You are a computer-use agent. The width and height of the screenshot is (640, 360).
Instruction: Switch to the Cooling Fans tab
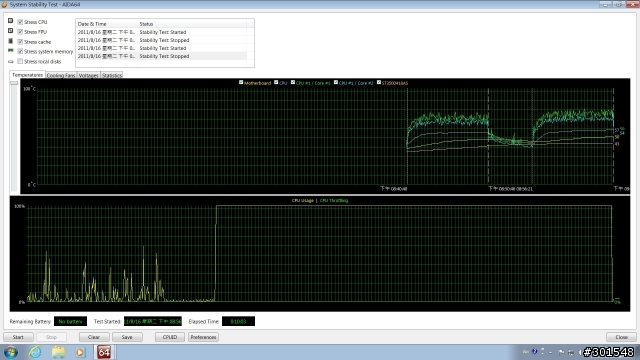[61, 76]
